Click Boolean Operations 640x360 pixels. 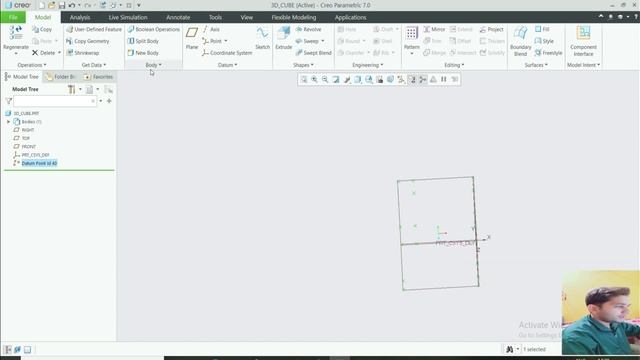(x=153, y=29)
